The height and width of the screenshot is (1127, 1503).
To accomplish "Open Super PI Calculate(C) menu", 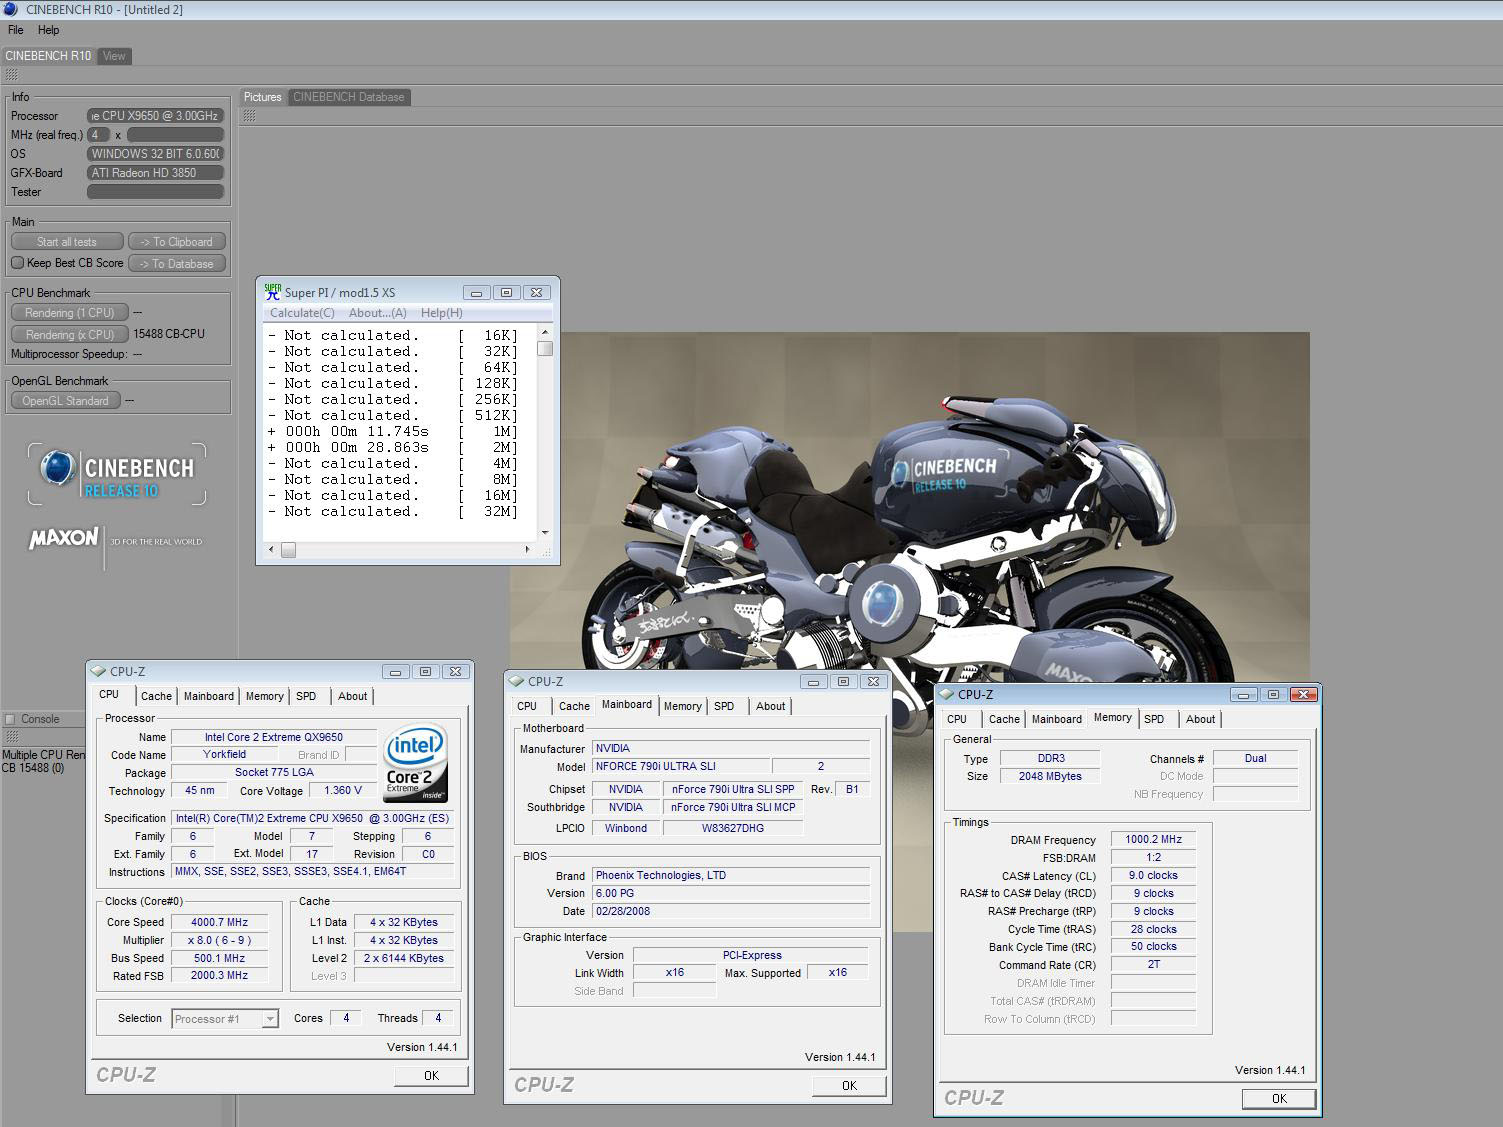I will [x=302, y=313].
